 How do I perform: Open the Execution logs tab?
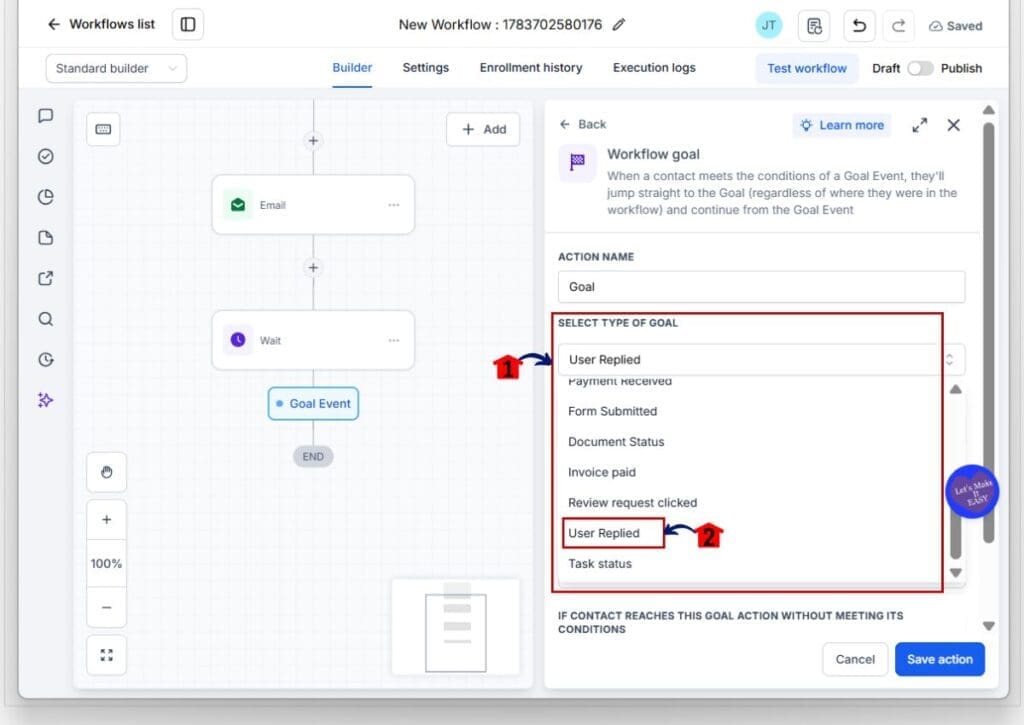654,68
